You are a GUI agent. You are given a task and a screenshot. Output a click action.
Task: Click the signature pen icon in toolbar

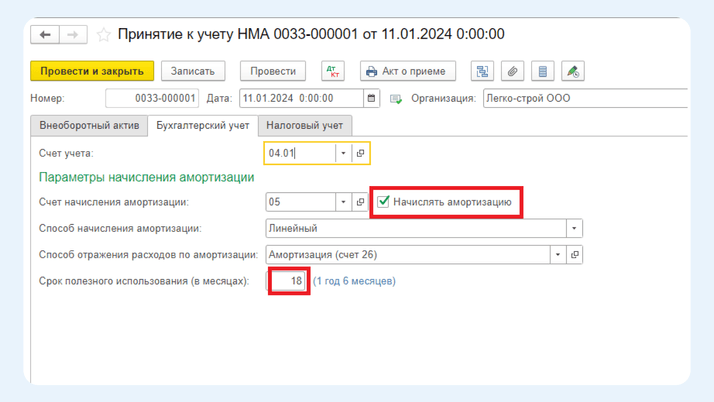tap(573, 71)
